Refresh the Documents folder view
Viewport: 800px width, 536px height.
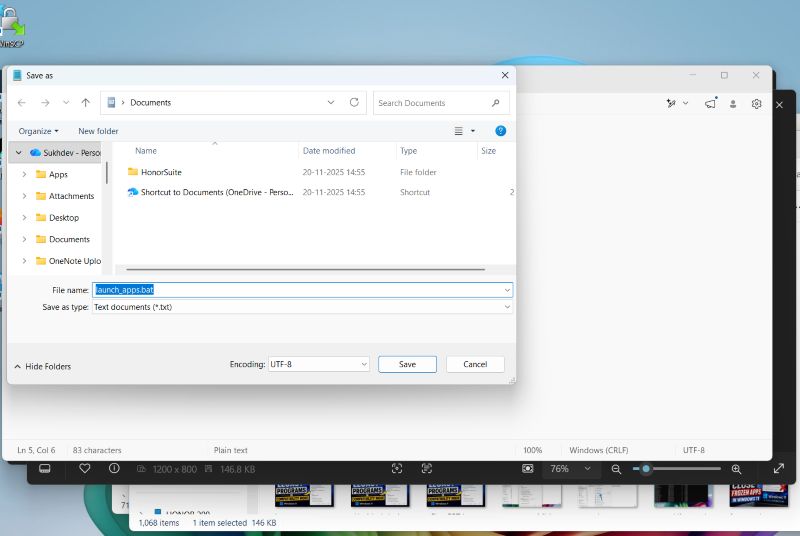coord(354,103)
